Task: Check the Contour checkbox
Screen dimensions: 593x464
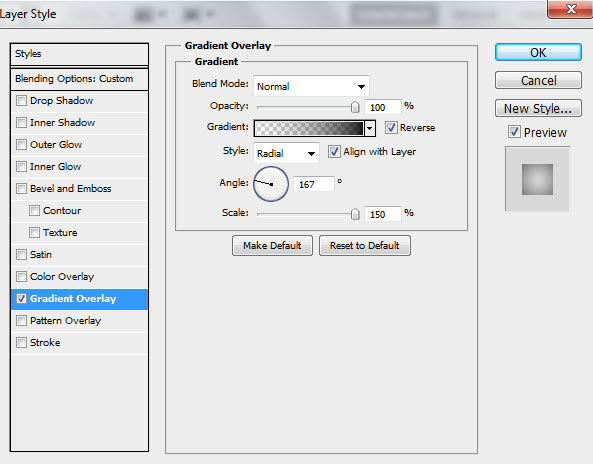Action: click(34, 210)
